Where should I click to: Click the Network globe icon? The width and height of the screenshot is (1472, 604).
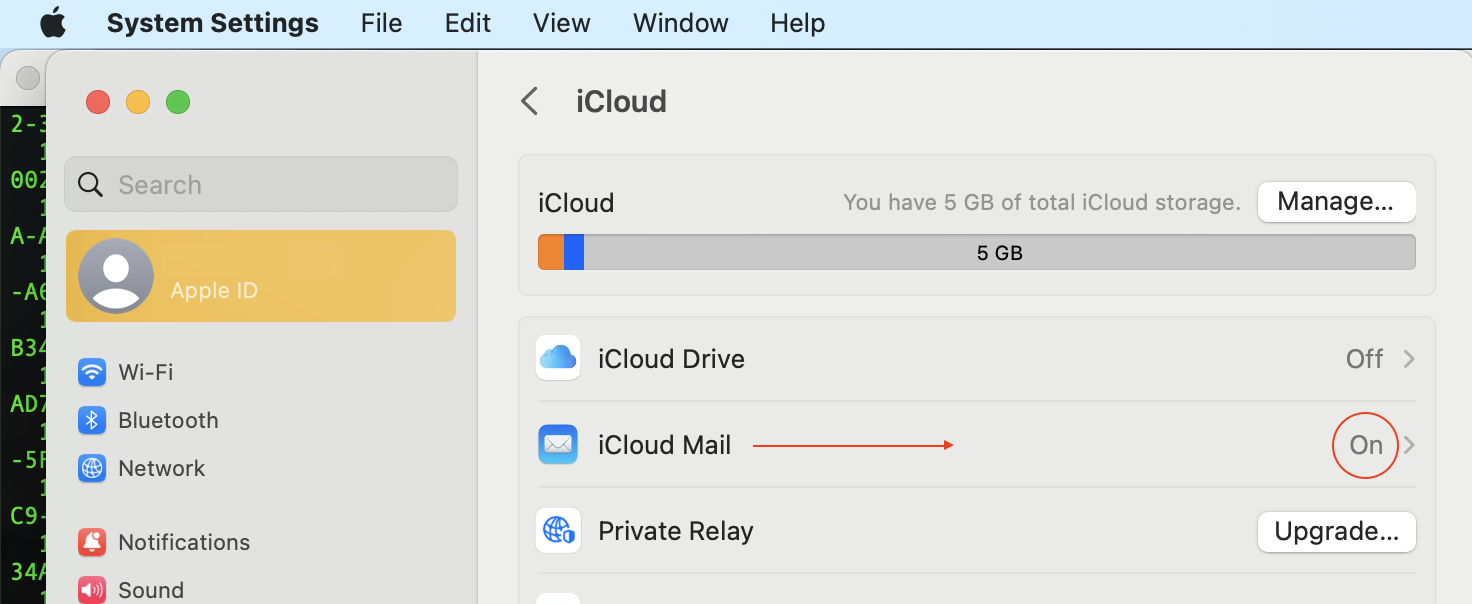pos(92,468)
